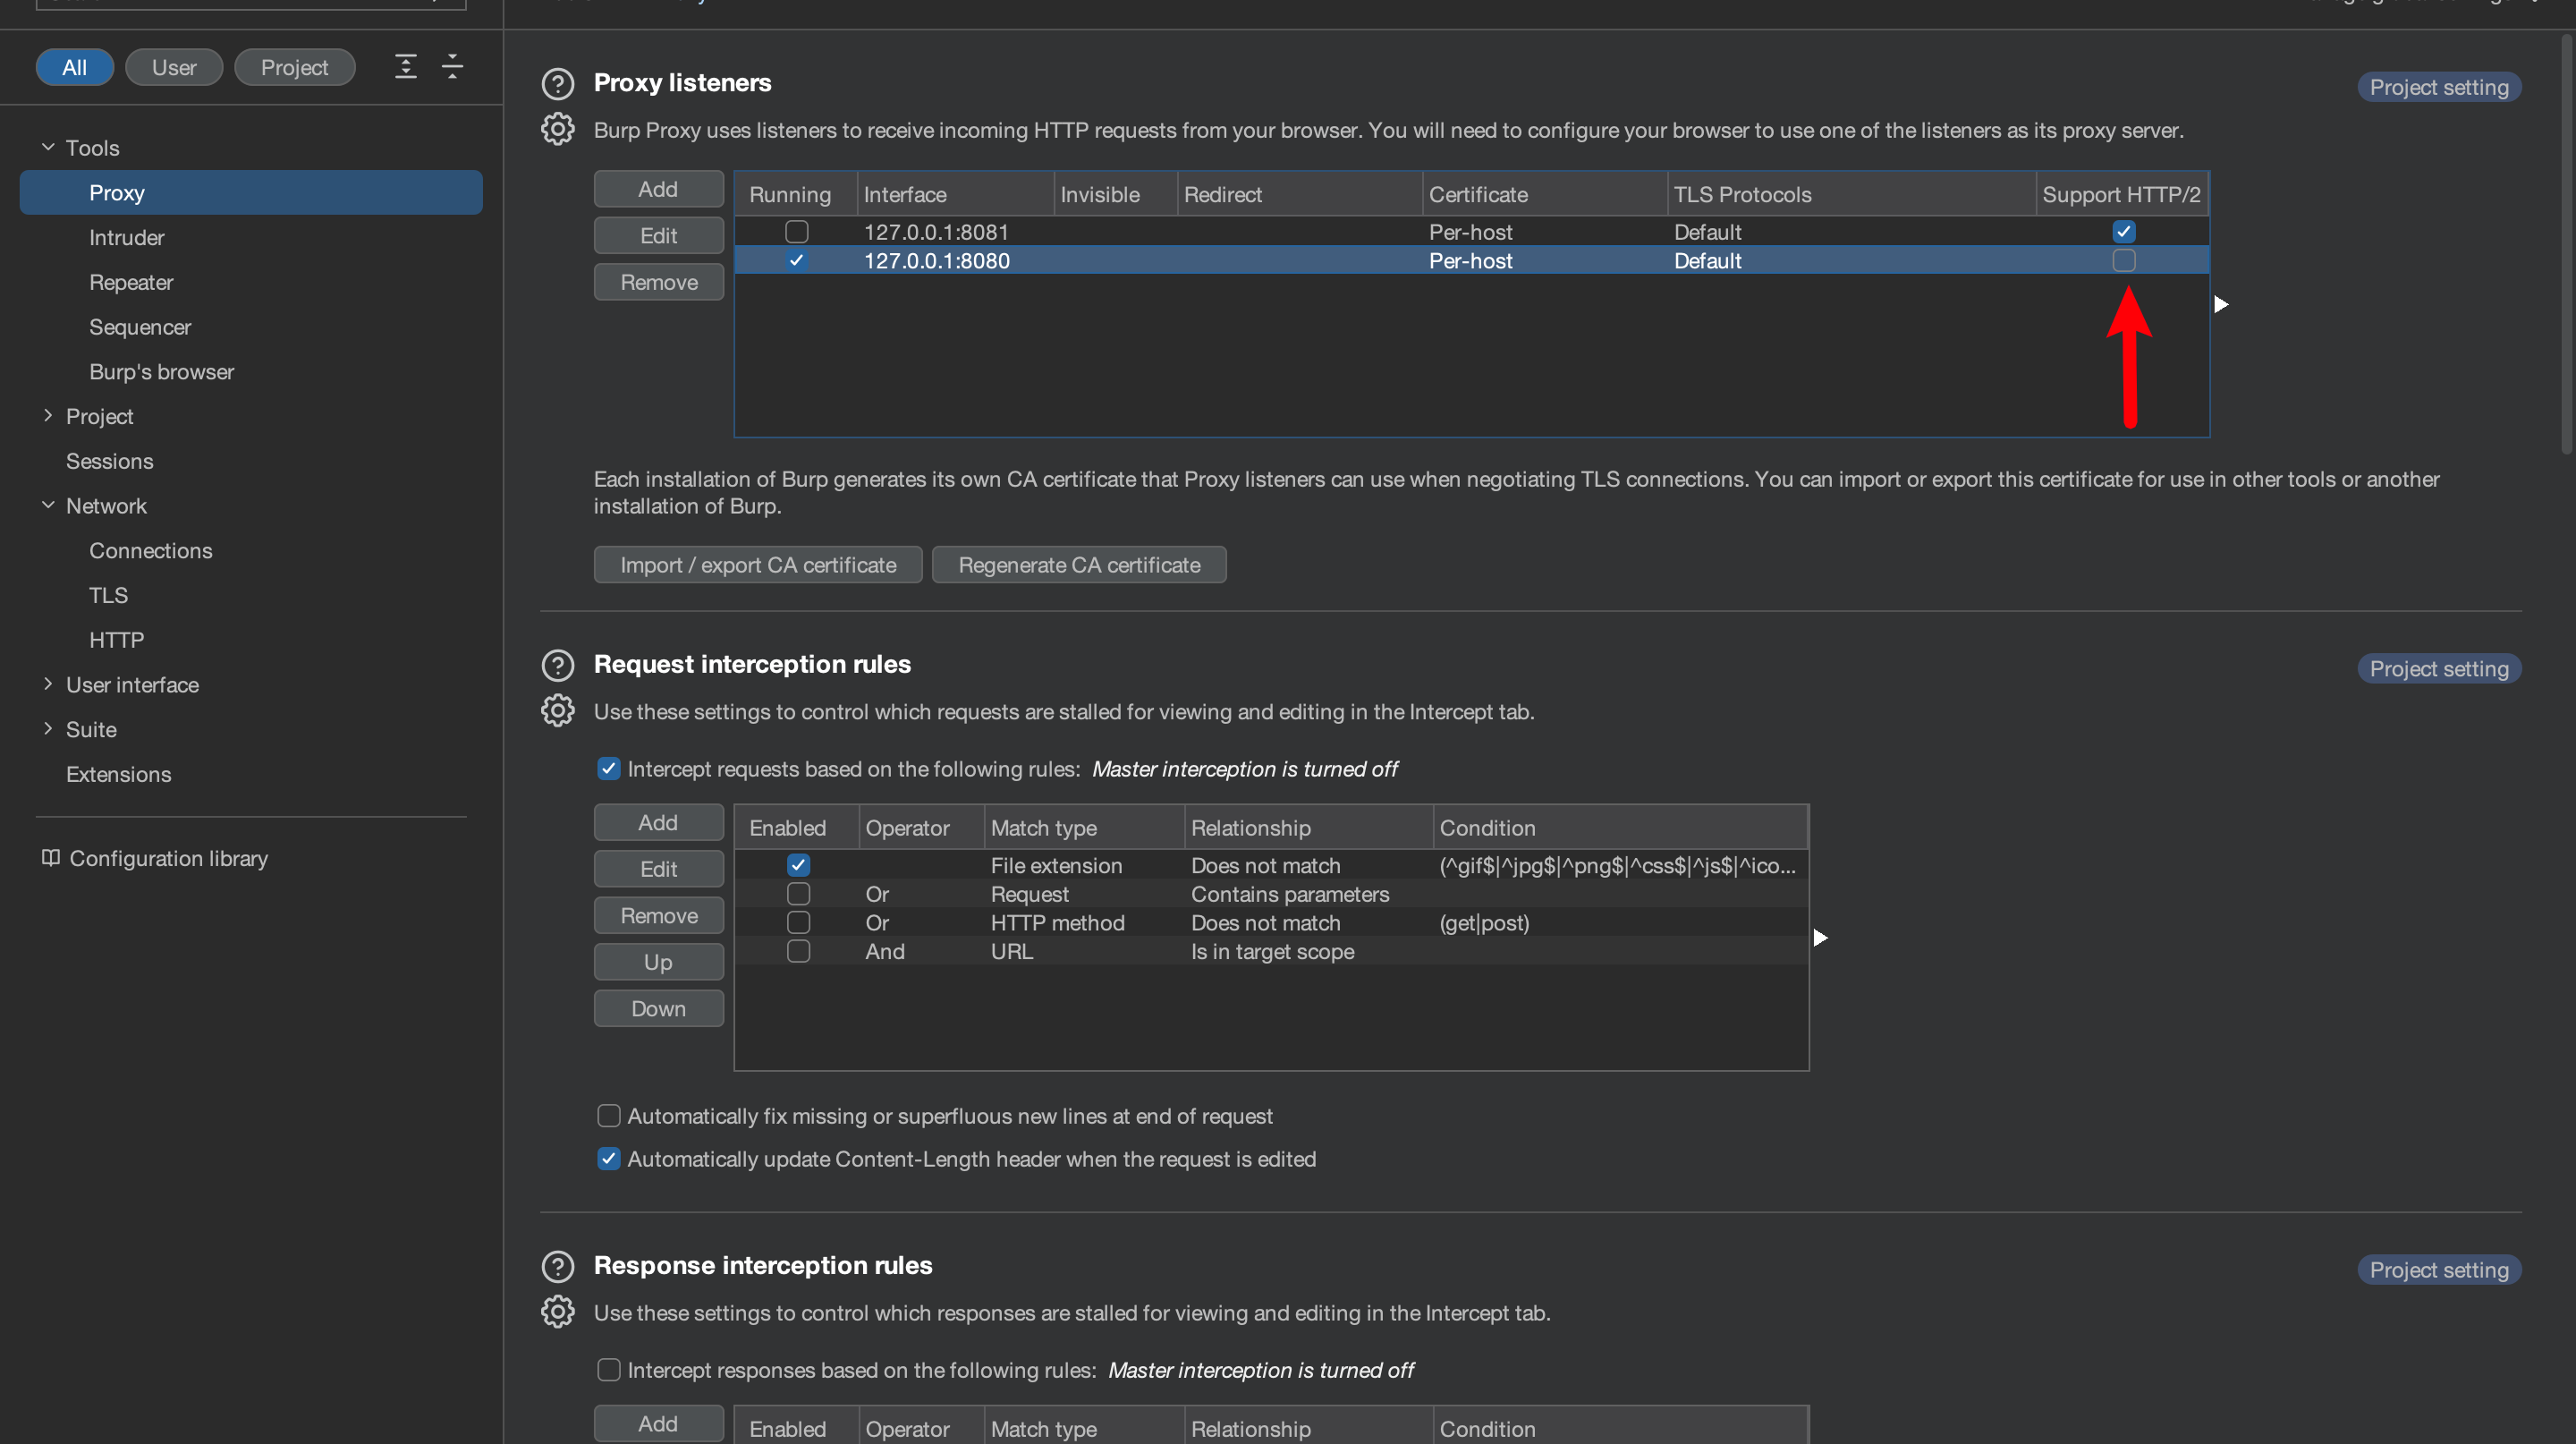Expand Proxy listeners table side arrow
This screenshot has height=1444, width=2576.
[2221, 304]
